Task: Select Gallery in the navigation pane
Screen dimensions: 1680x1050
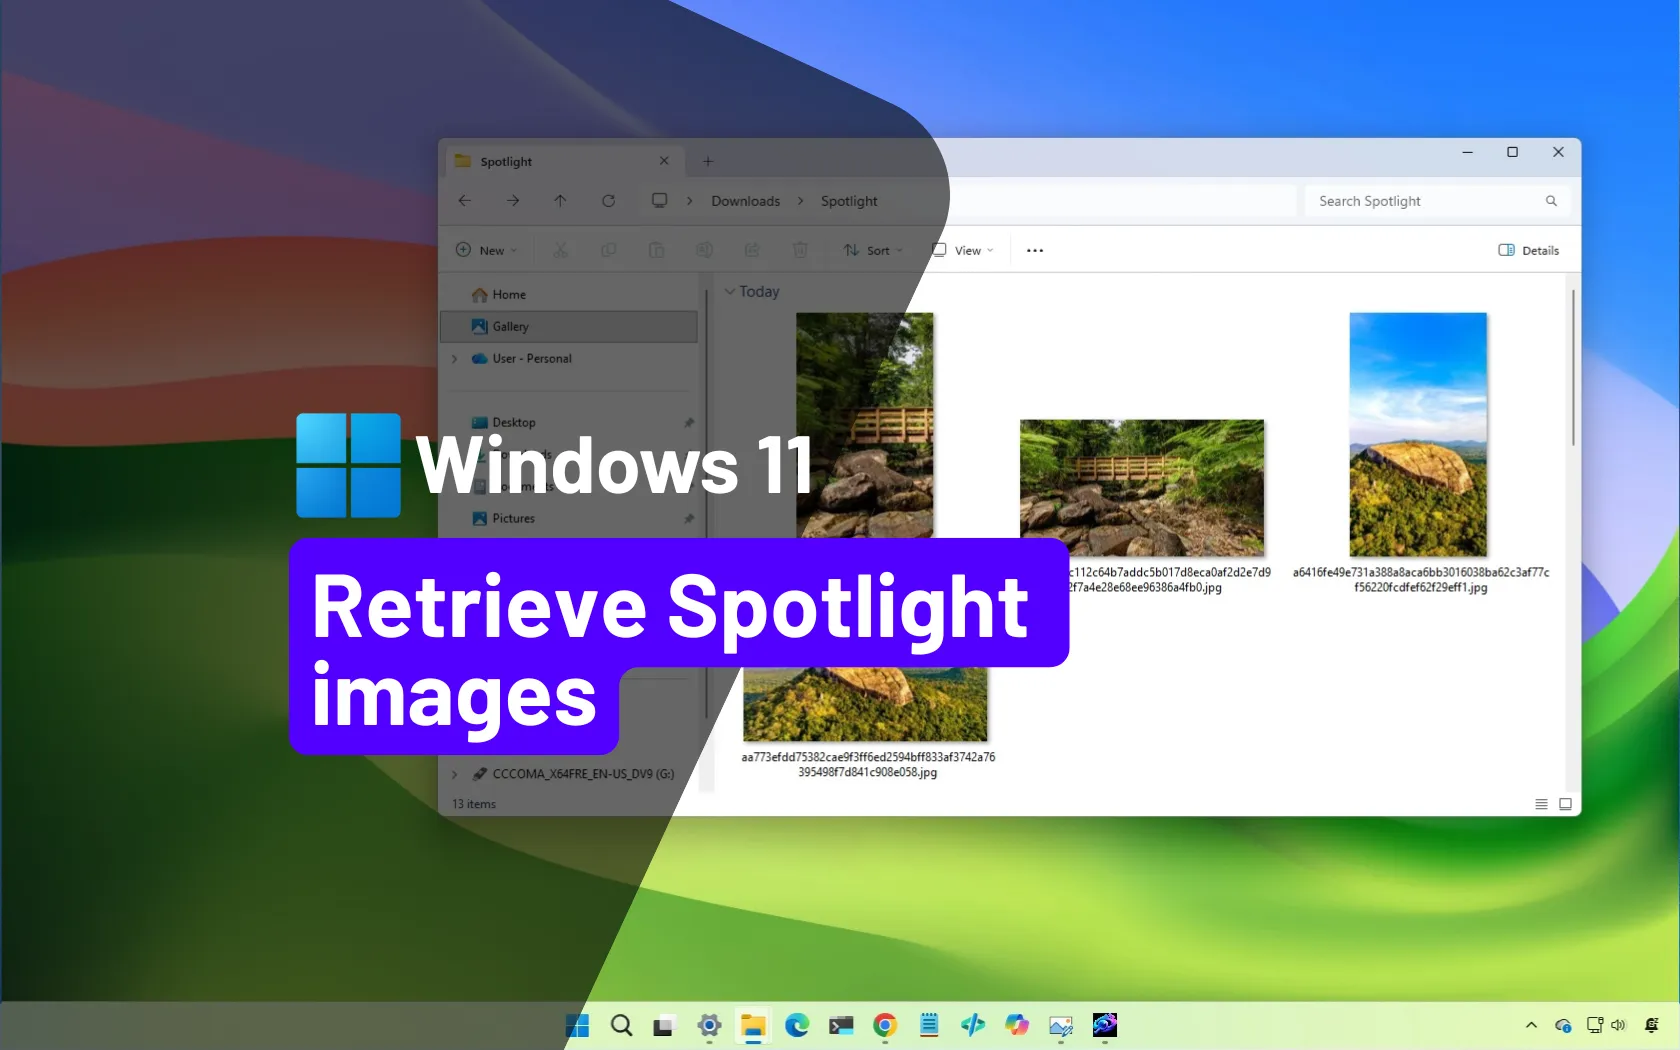Action: [x=569, y=327]
